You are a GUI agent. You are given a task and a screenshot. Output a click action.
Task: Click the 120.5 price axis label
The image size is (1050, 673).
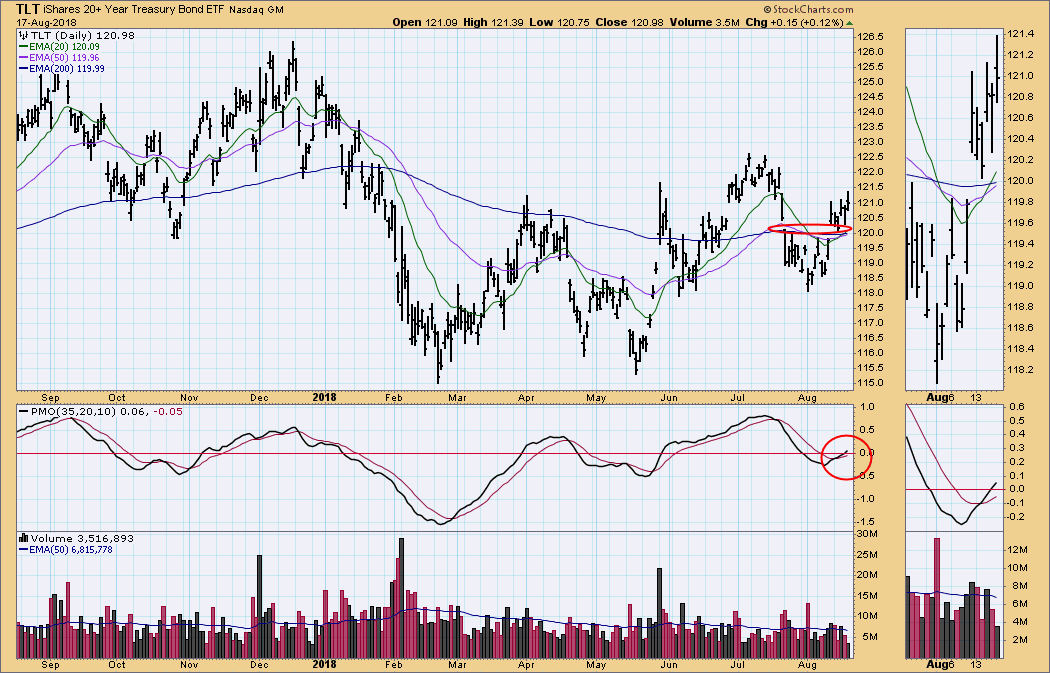pos(869,218)
